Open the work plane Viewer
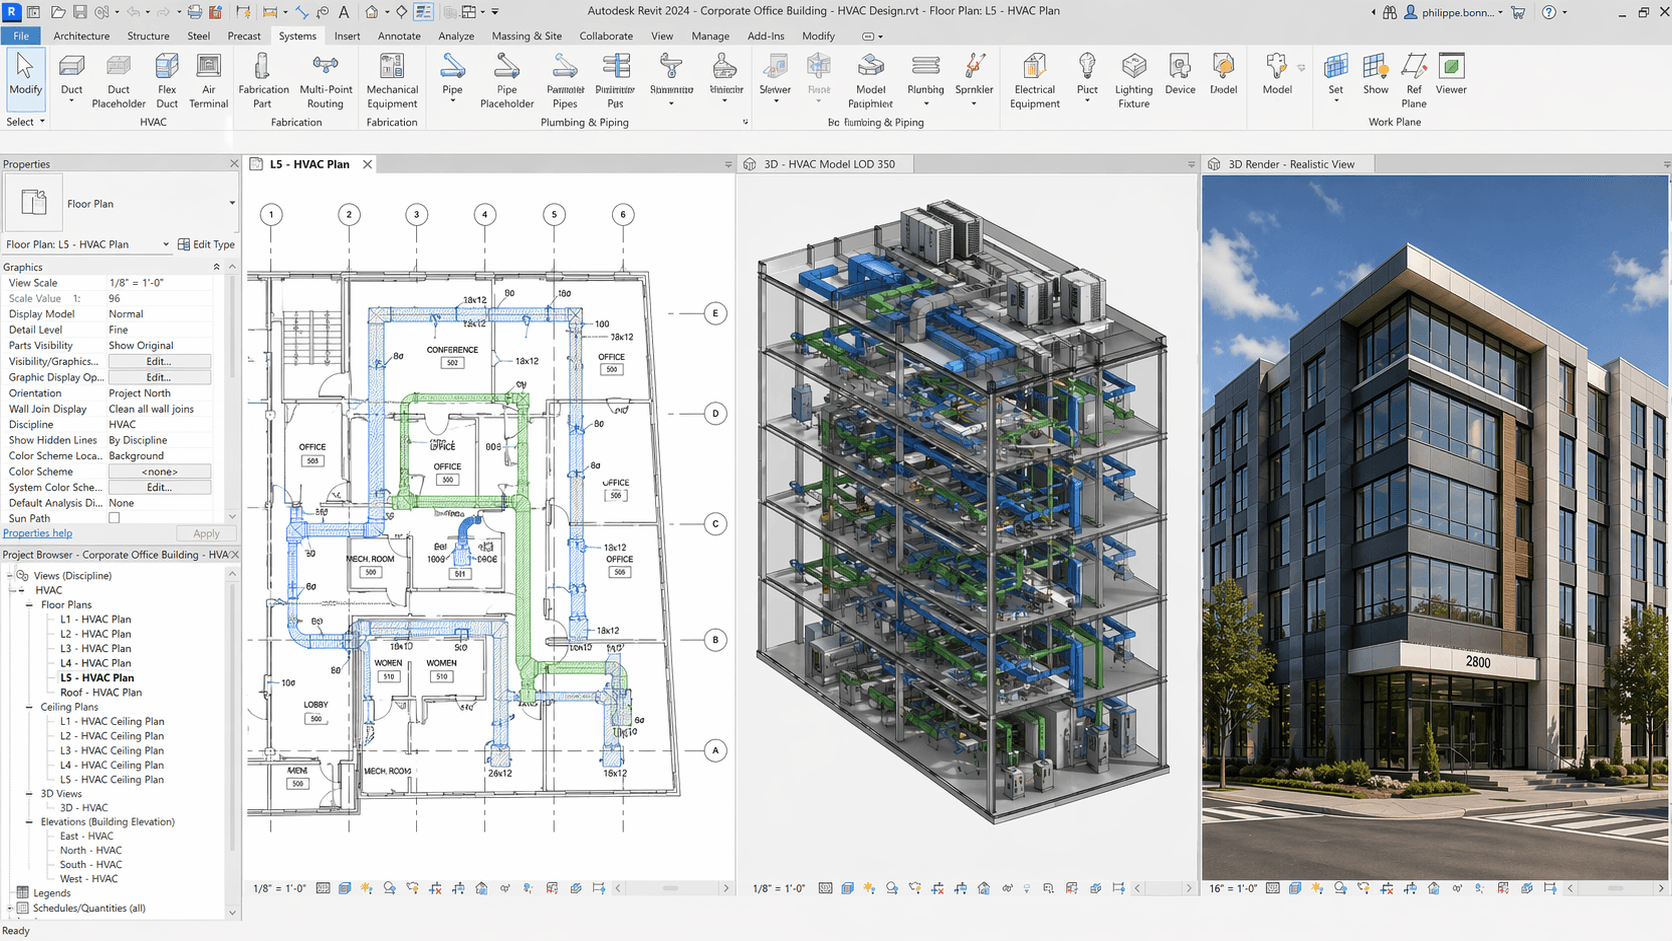 click(1451, 75)
